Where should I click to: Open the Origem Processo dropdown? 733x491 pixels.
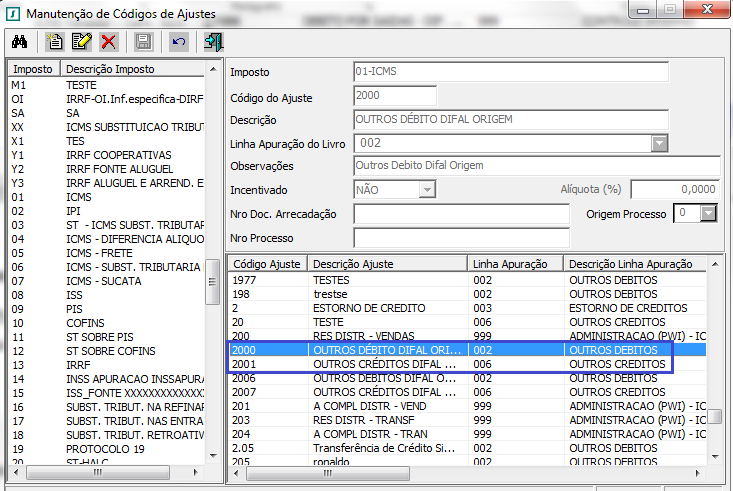(x=711, y=213)
